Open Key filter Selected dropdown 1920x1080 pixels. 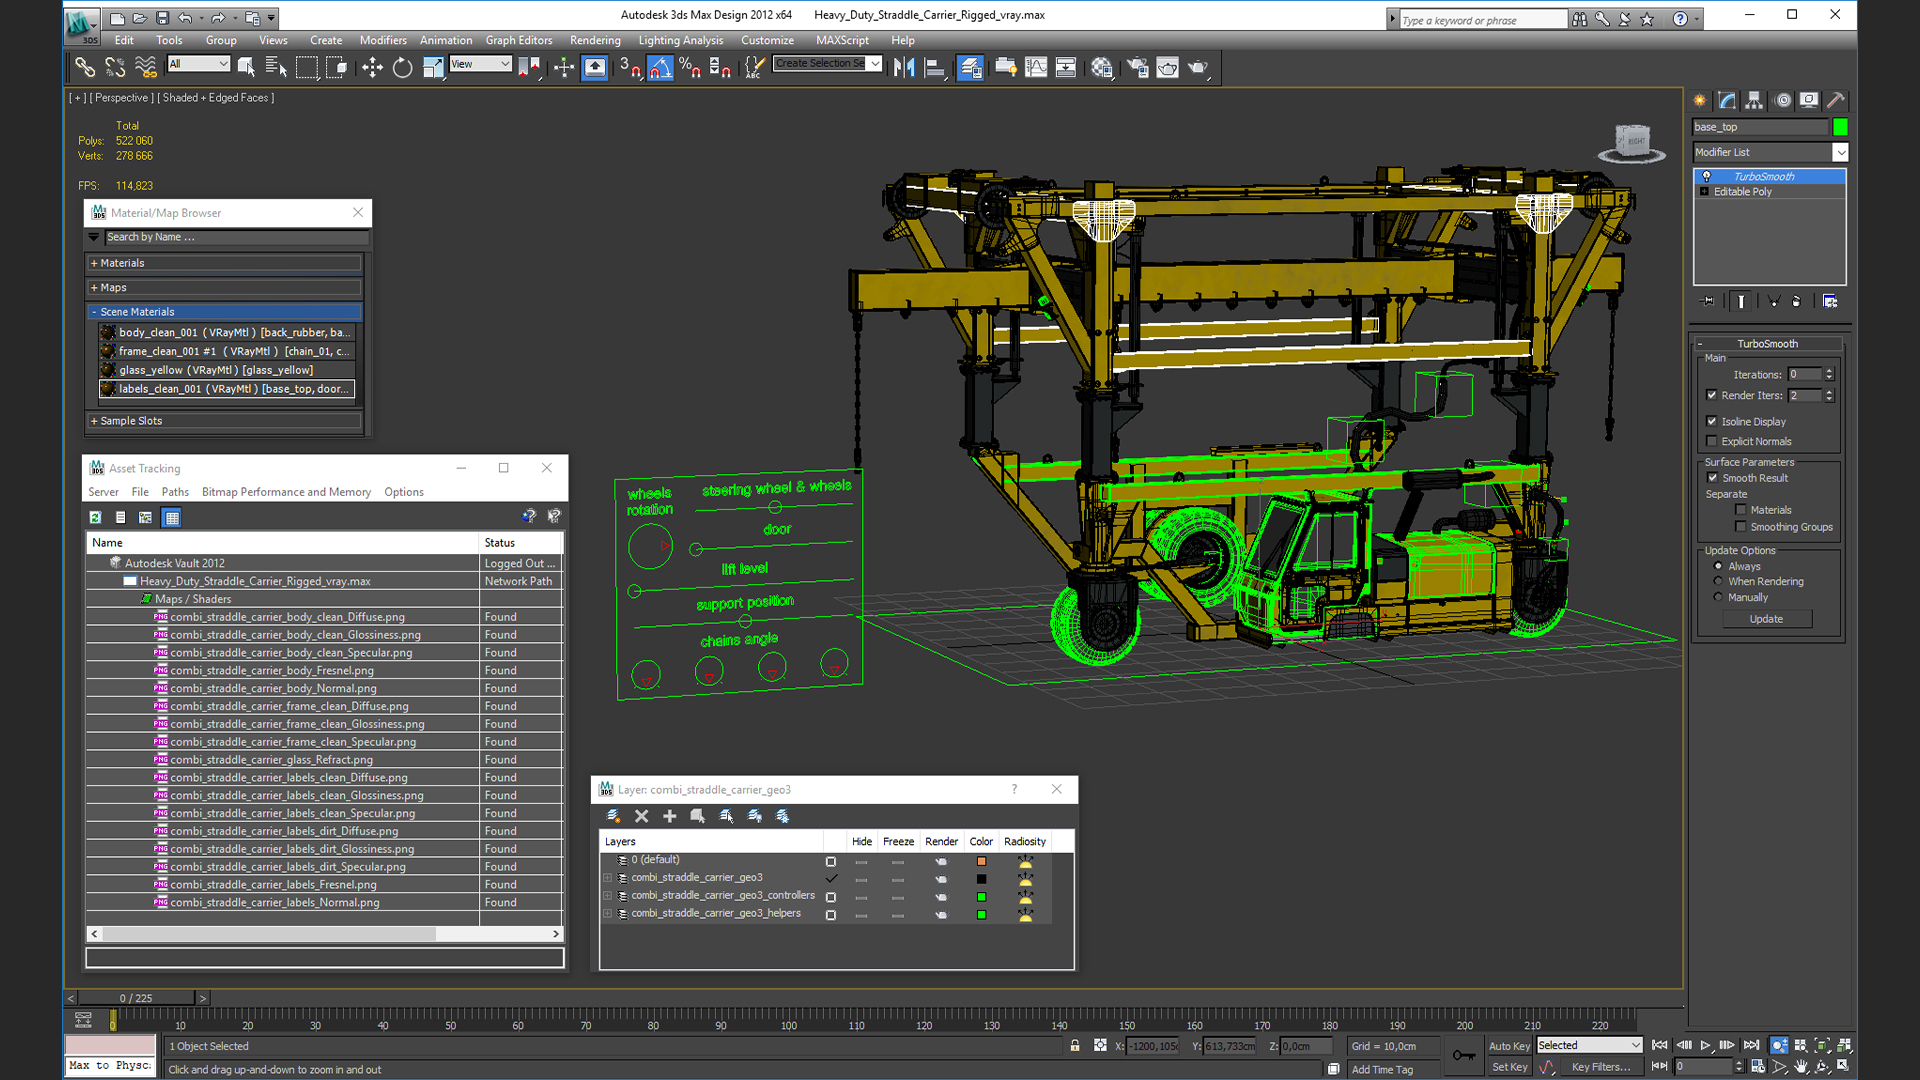[1589, 1046]
